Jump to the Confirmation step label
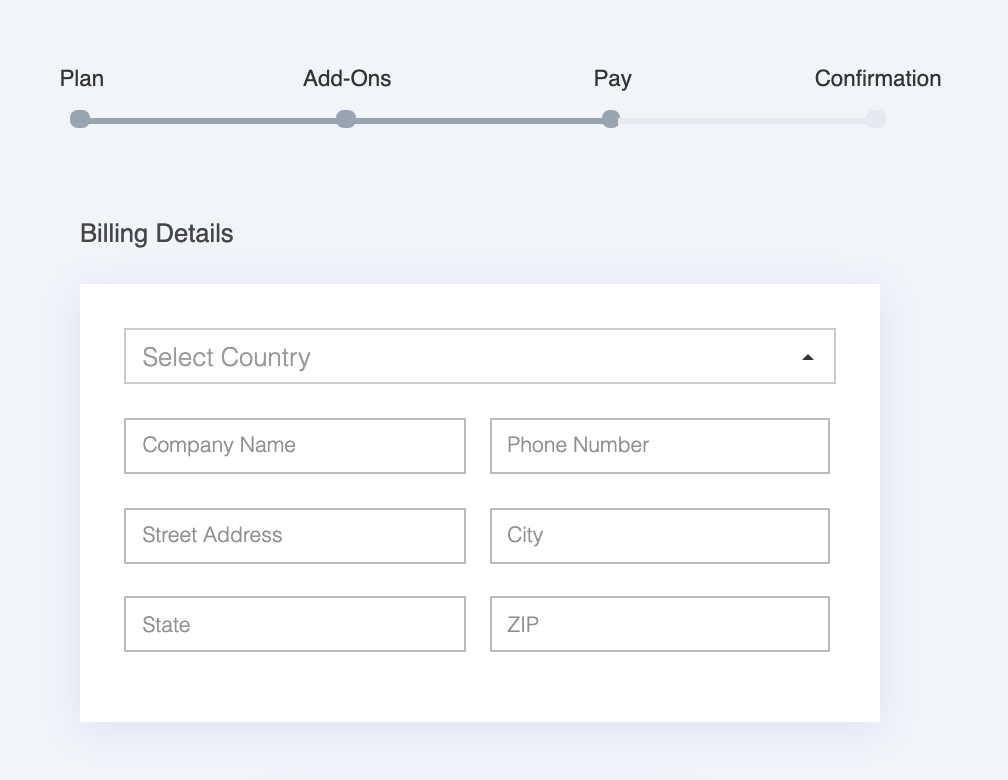Screen dimensions: 1008x780 click(877, 79)
